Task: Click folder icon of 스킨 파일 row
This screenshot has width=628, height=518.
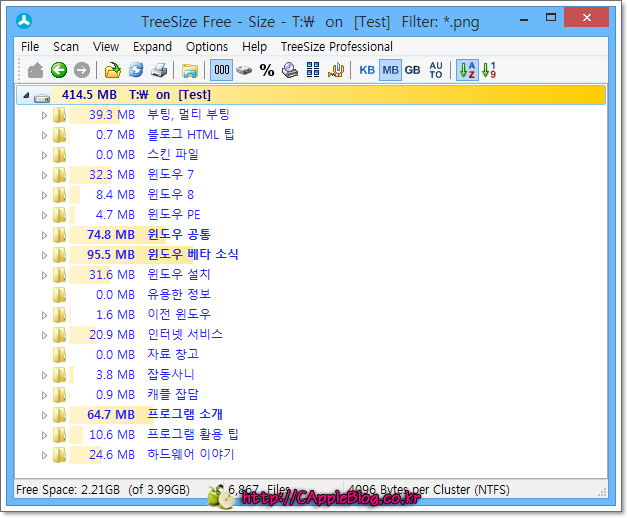Action: pos(59,155)
